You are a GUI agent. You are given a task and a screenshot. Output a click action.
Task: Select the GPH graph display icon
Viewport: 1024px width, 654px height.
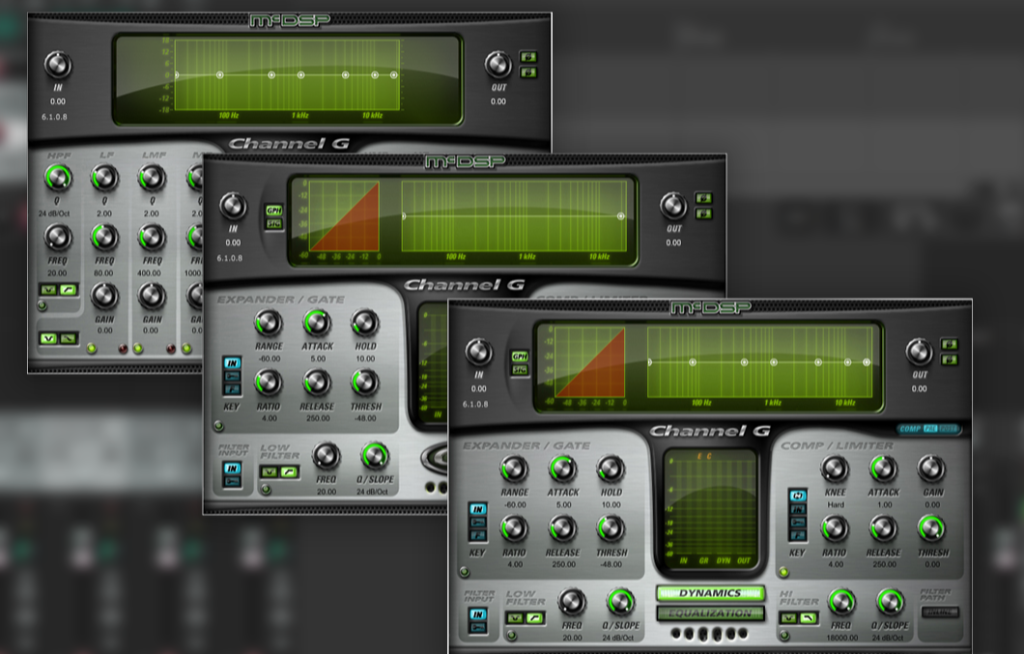(x=518, y=354)
